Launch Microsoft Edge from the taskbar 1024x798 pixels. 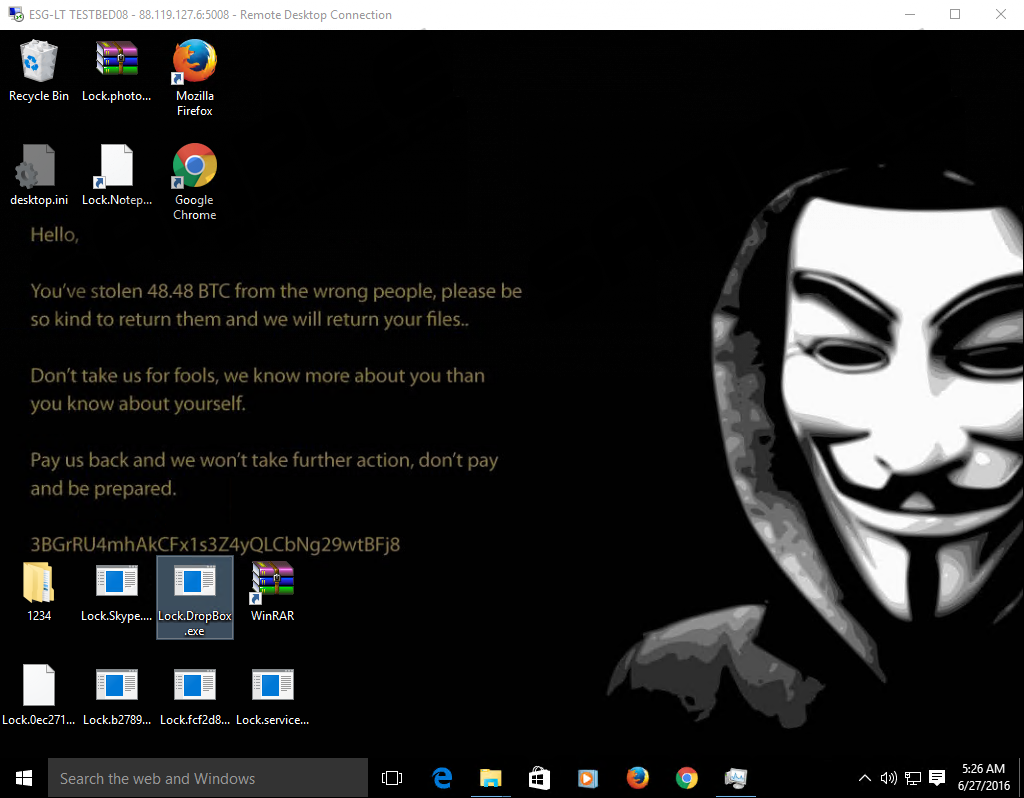click(x=442, y=778)
